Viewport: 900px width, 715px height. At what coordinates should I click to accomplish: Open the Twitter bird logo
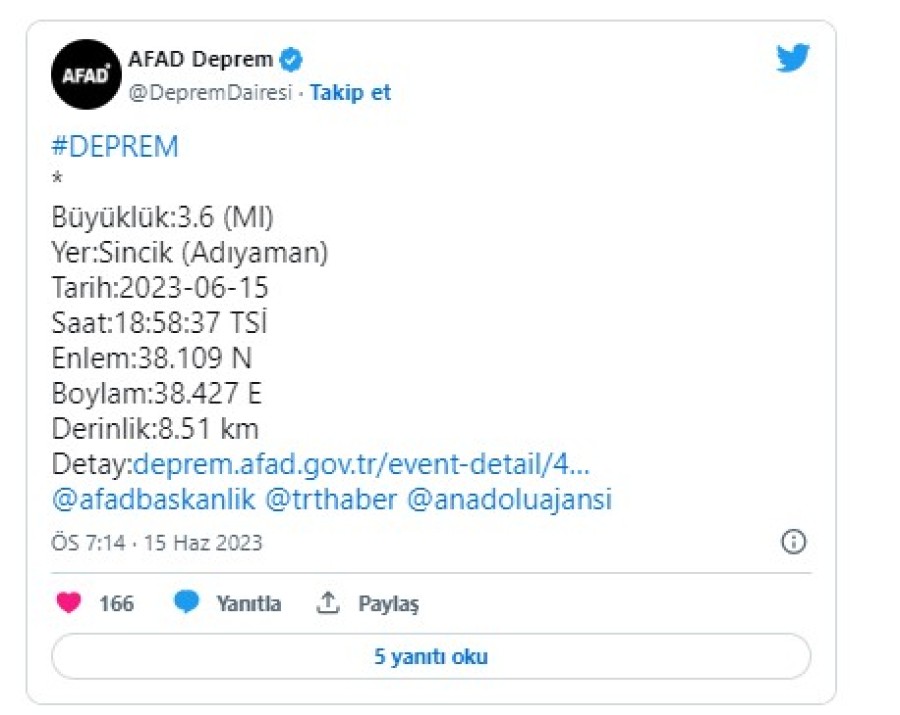[793, 58]
